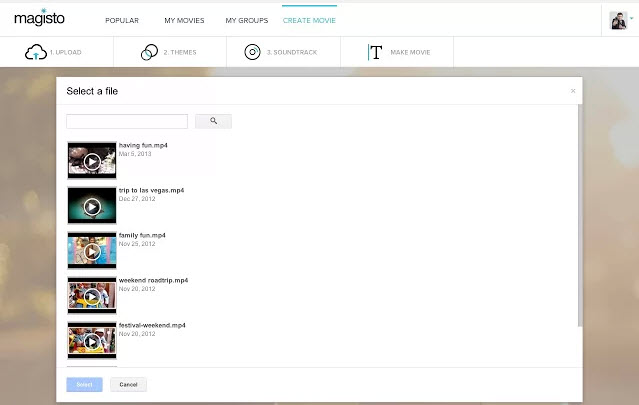Open the Popular tab

pos(122,20)
